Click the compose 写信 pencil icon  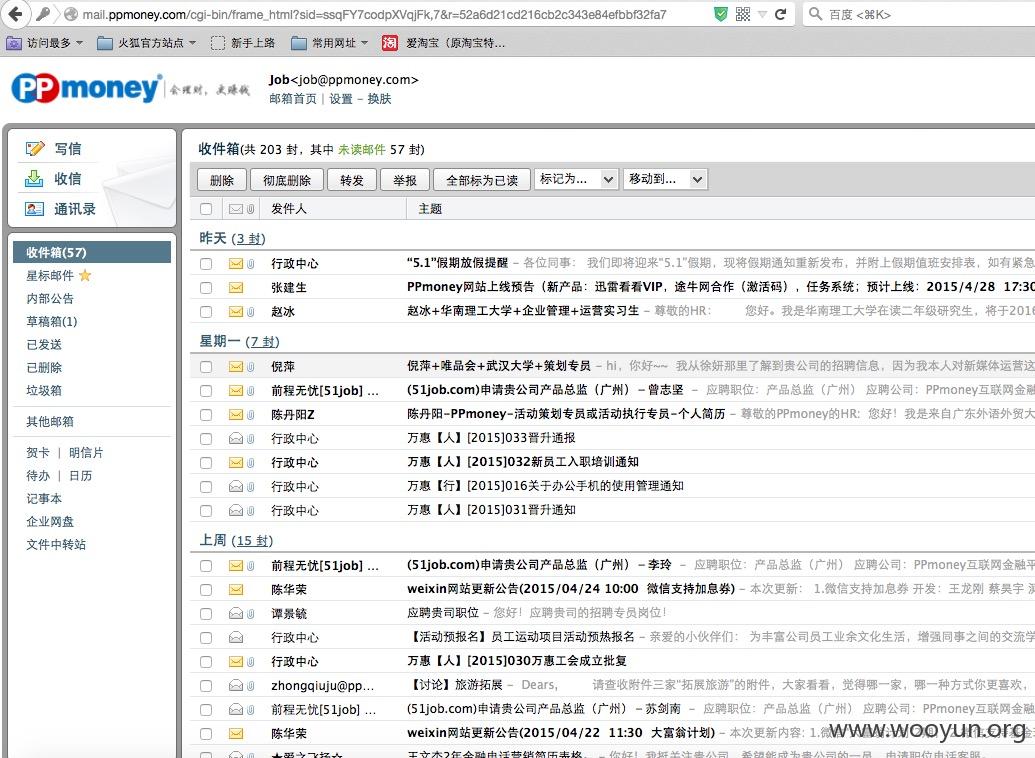34,149
